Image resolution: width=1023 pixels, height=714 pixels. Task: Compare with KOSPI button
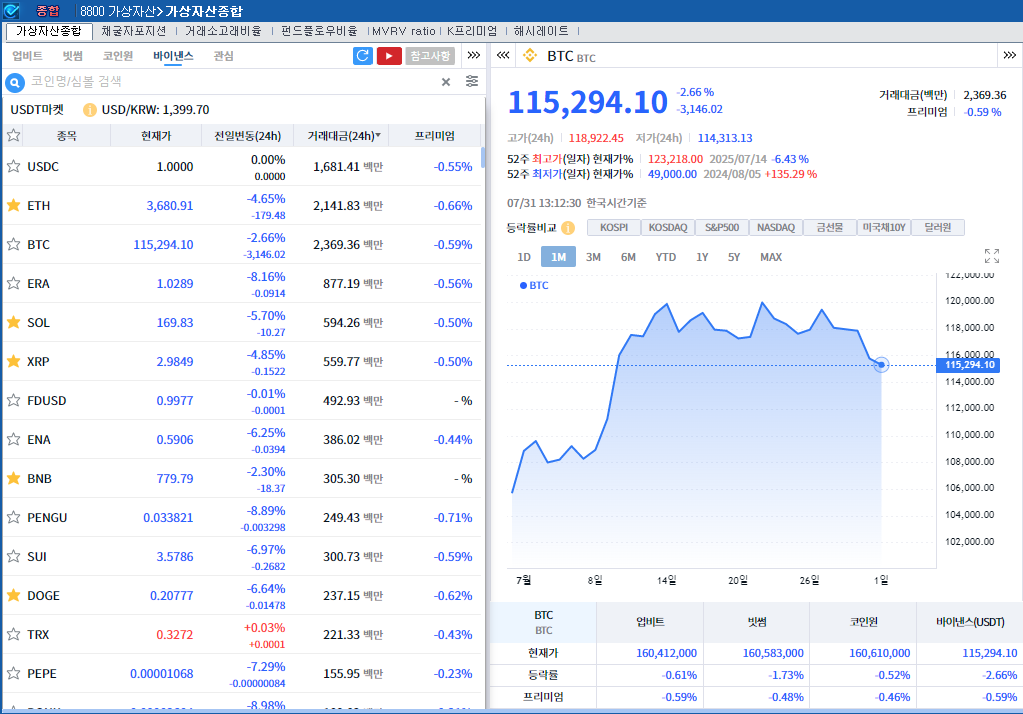[x=614, y=228]
